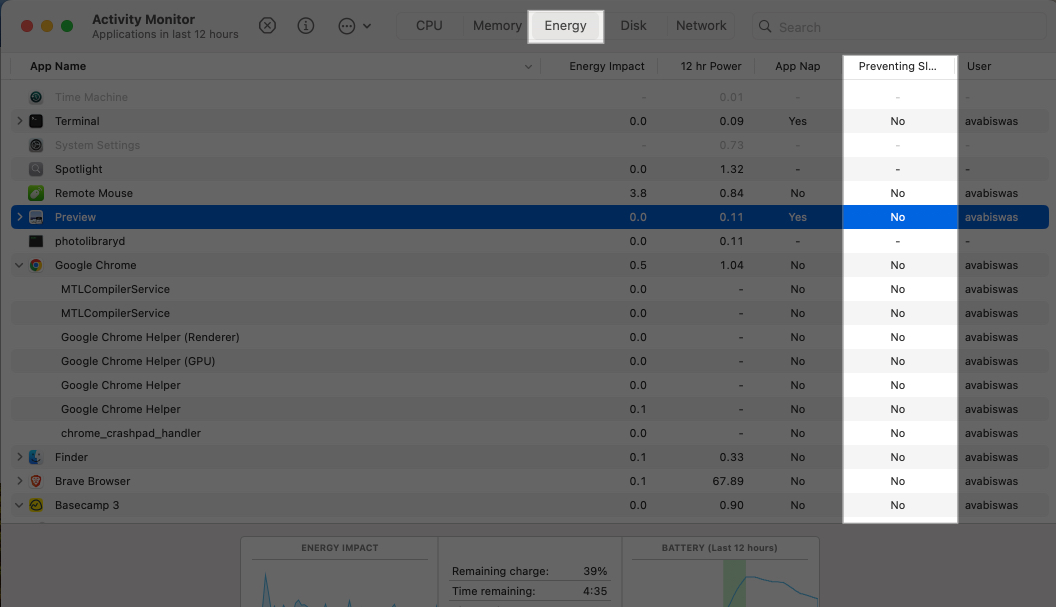Sort by the Preventing Sleep column header
1056x607 pixels.
pos(899,66)
